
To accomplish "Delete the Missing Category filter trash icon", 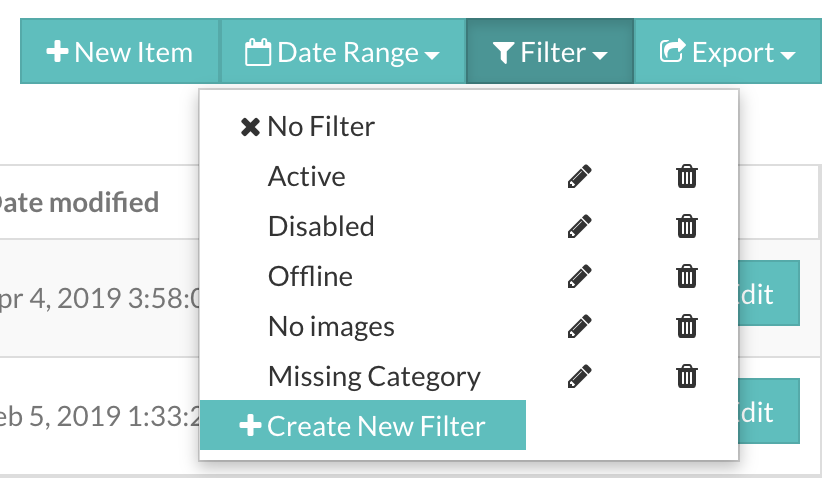I will pyautogui.click(x=687, y=376).
